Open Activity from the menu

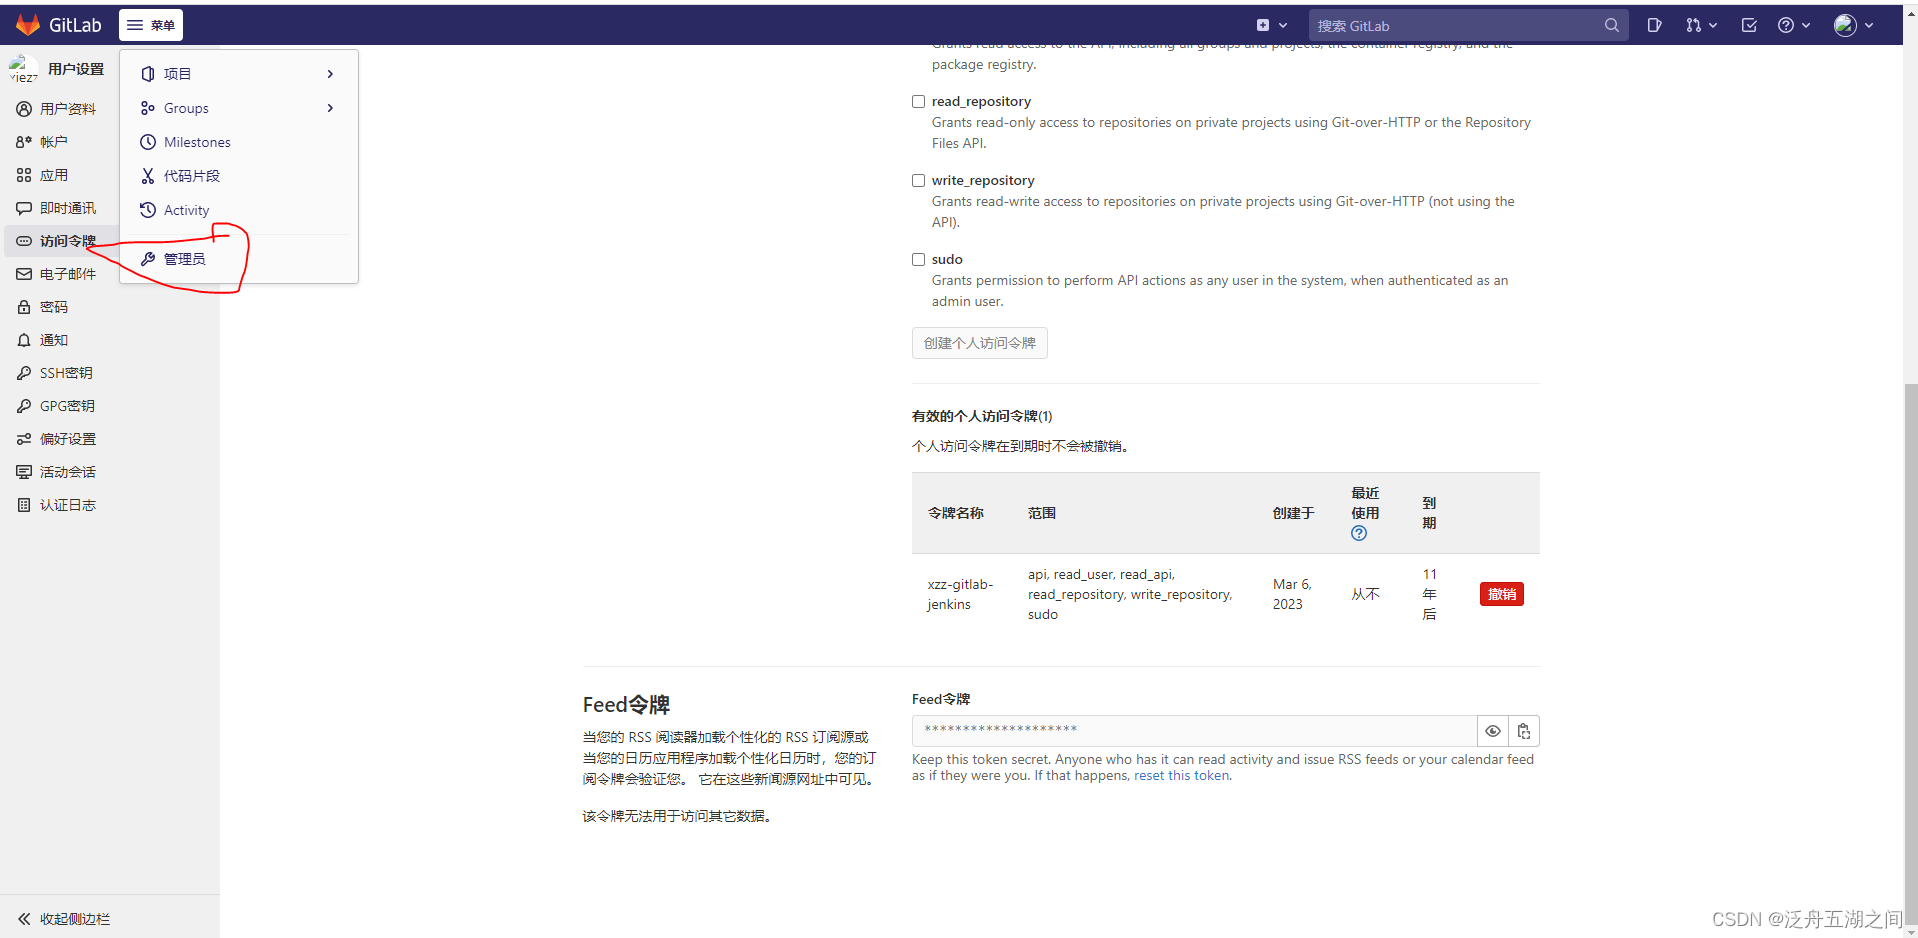(x=239, y=210)
